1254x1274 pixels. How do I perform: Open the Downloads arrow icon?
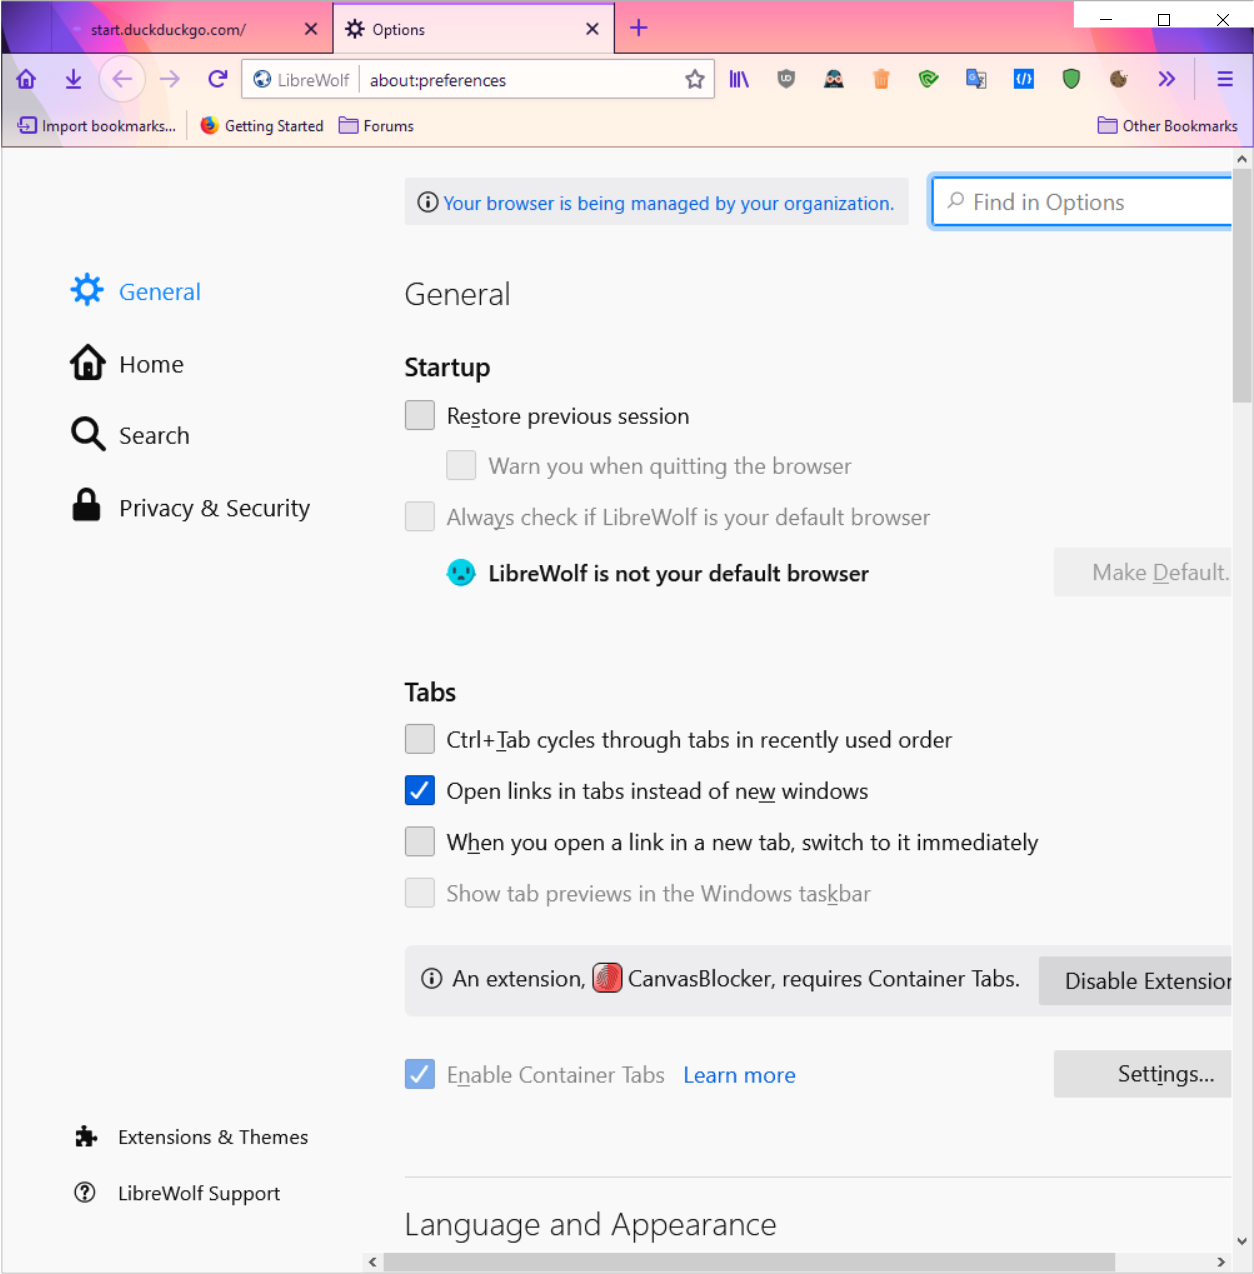click(x=73, y=79)
